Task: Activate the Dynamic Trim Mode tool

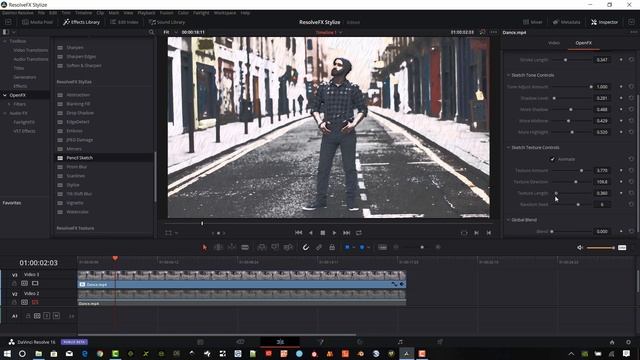Action: tap(231, 247)
